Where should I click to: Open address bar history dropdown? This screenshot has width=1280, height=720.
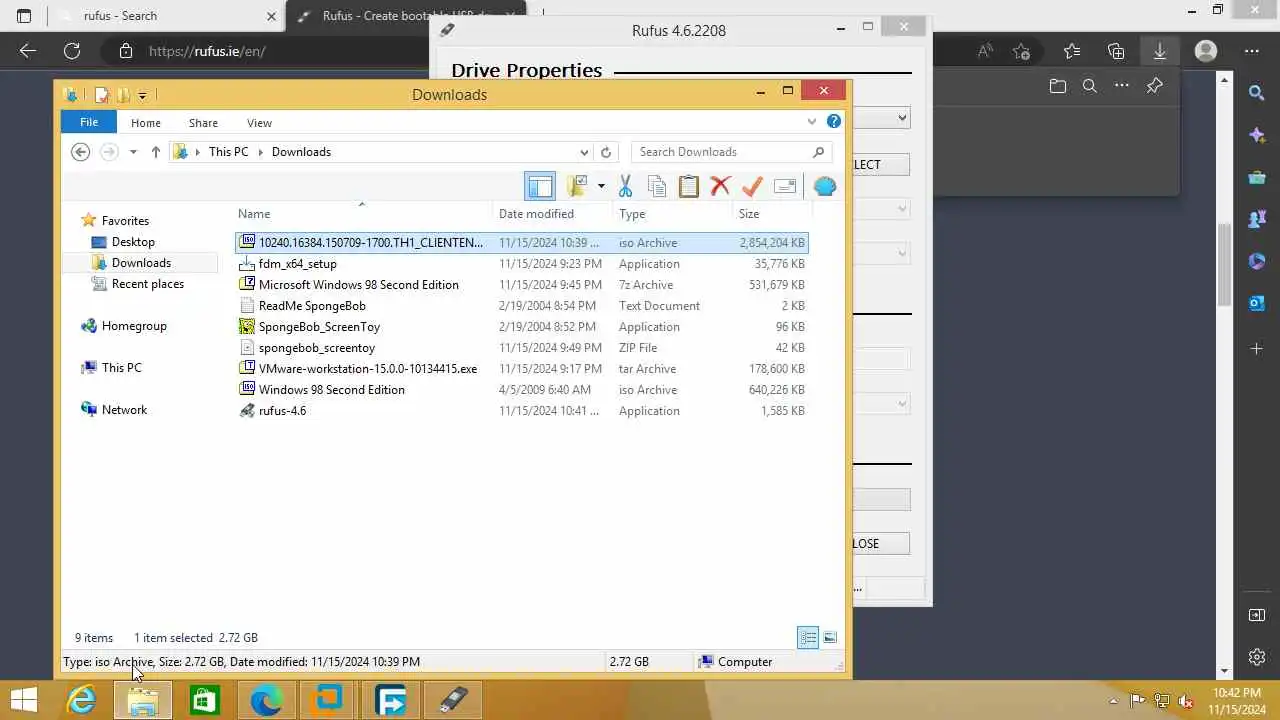tap(584, 152)
